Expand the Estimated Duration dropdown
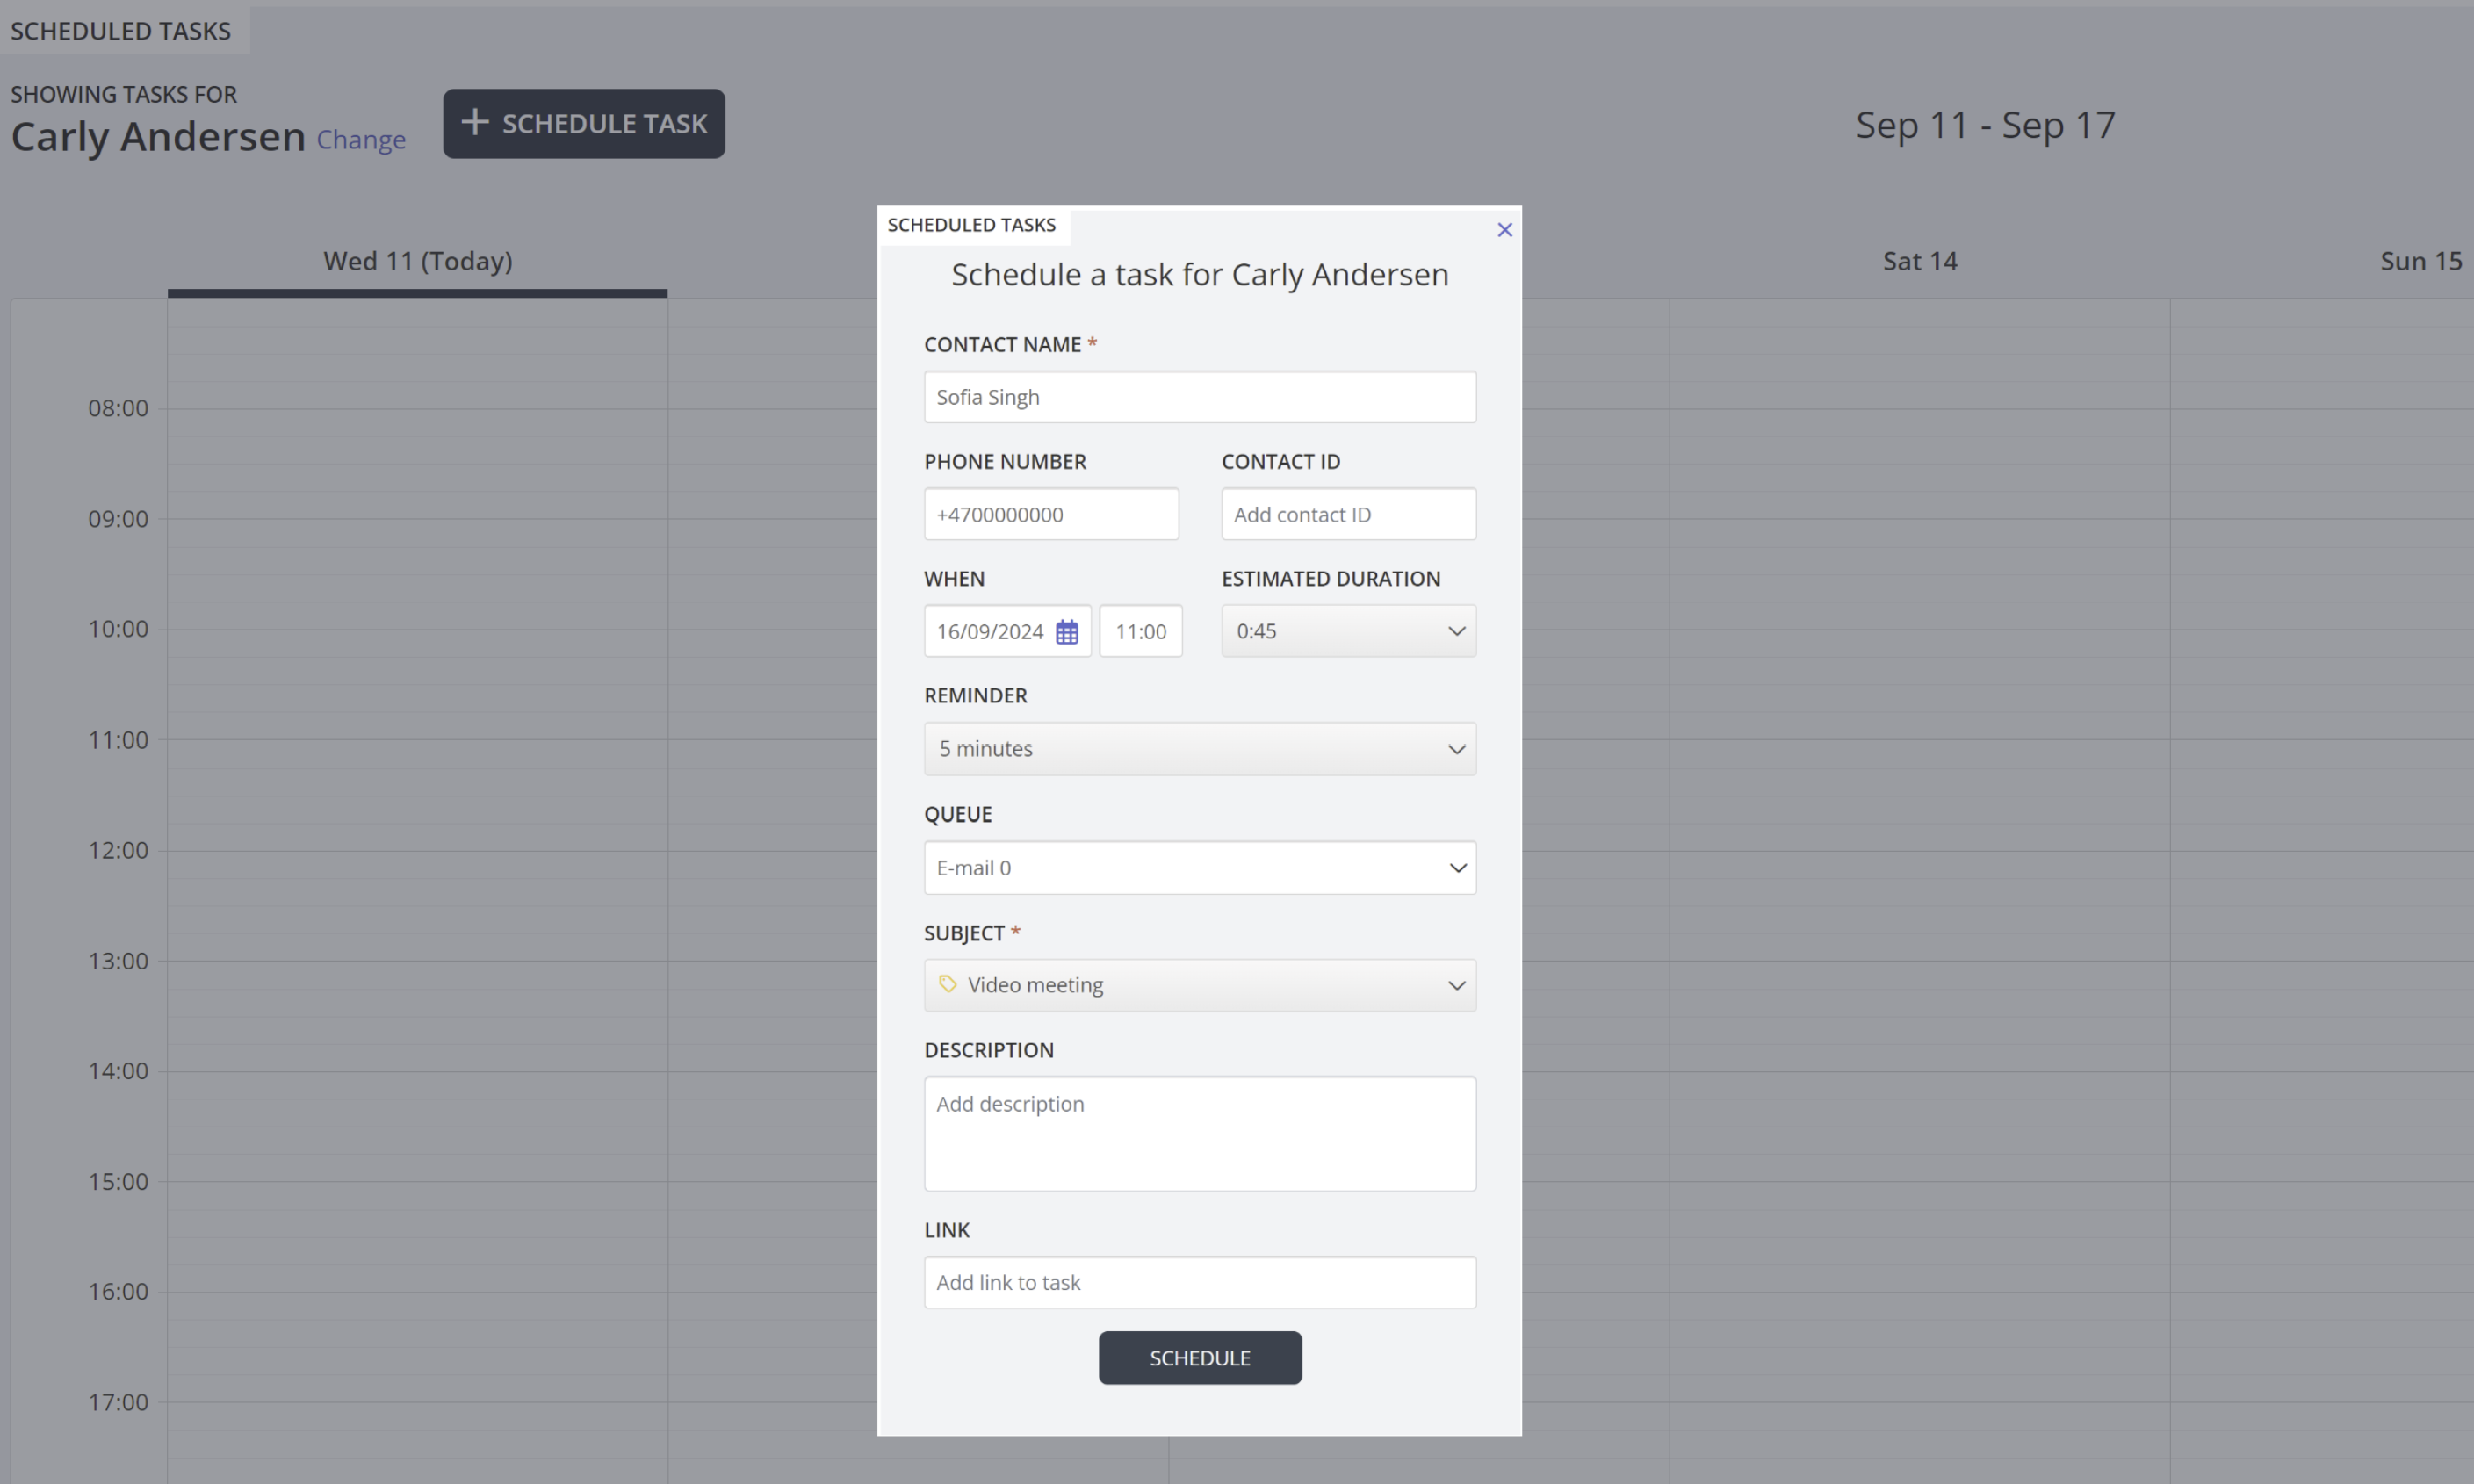This screenshot has height=1484, width=2474. (x=1348, y=631)
